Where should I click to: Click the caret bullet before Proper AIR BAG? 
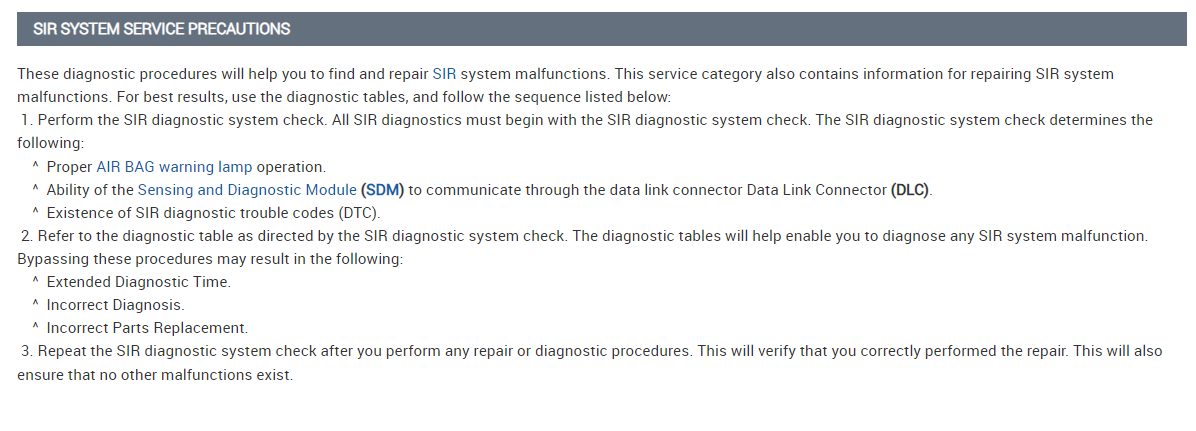[36, 167]
